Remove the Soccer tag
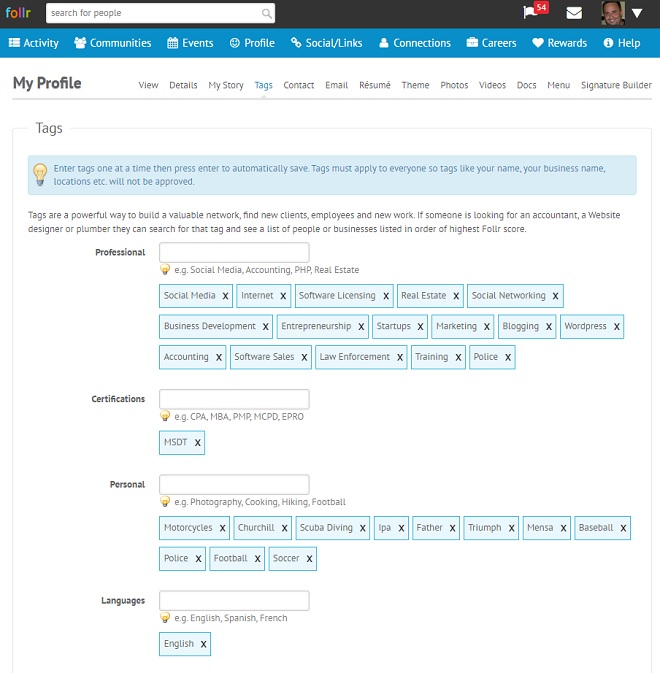Viewport: 660px width, 673px height. pyautogui.click(x=309, y=559)
